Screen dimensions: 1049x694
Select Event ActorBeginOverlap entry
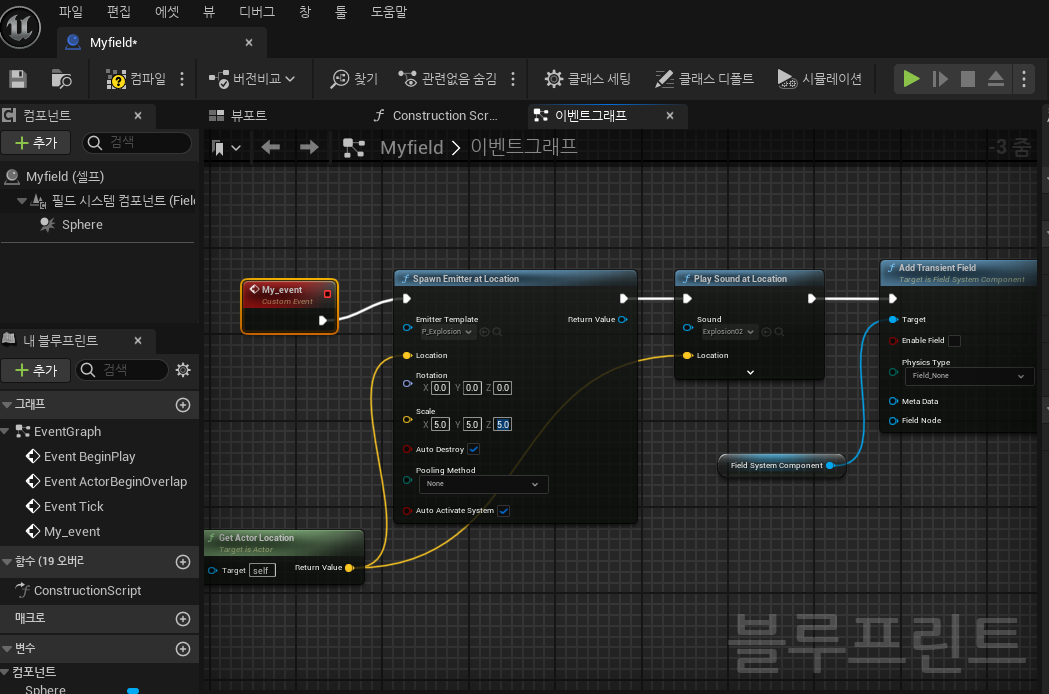pos(115,482)
